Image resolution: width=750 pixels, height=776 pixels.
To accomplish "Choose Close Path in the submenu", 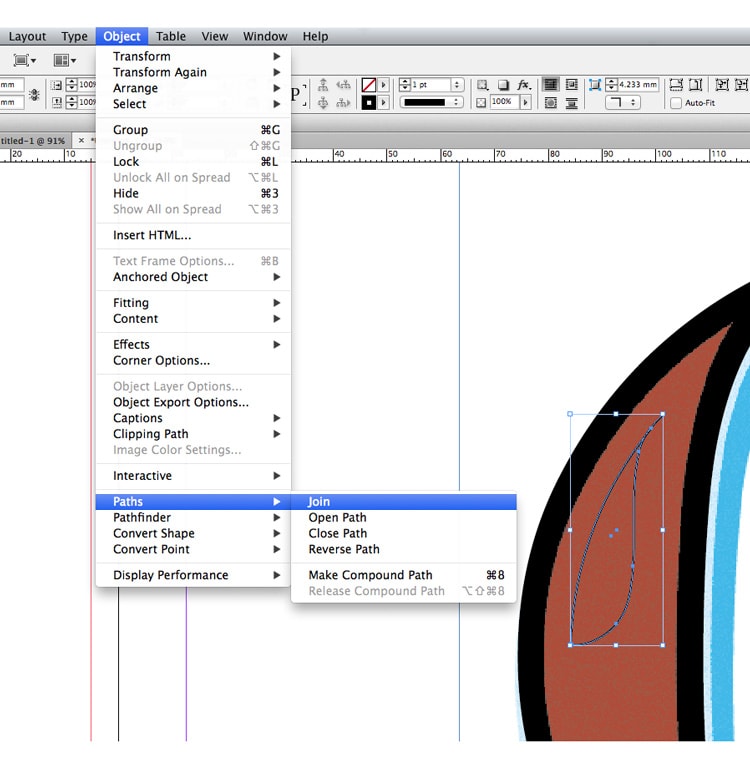I will (x=403, y=533).
